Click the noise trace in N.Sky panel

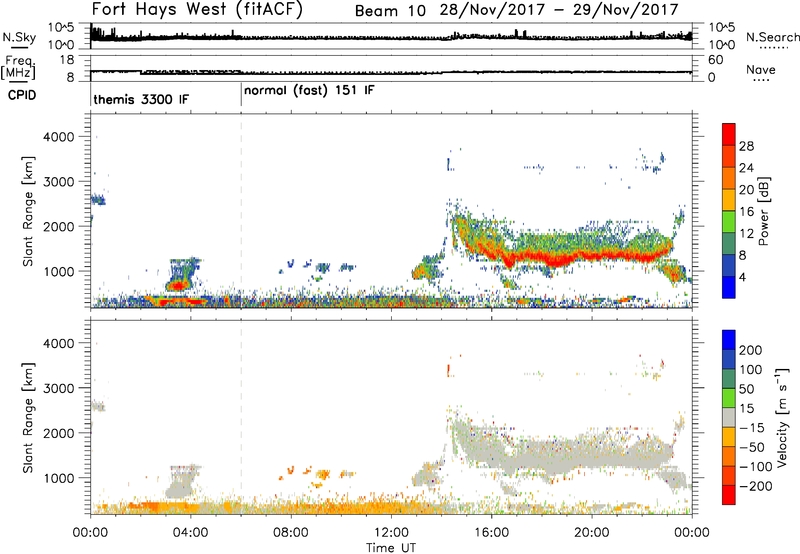390,37
